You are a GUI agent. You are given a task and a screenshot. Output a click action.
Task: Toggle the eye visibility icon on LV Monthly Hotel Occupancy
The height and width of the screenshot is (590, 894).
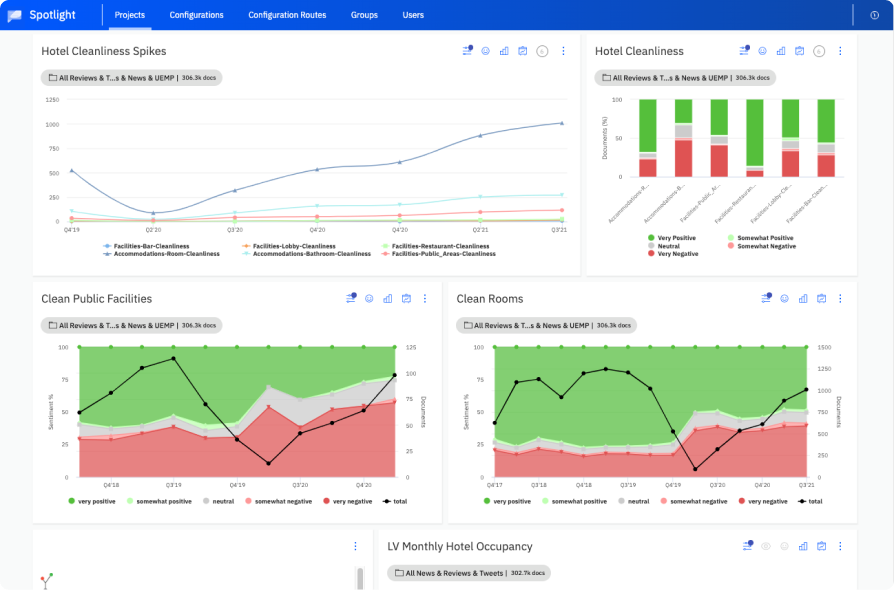(x=766, y=546)
